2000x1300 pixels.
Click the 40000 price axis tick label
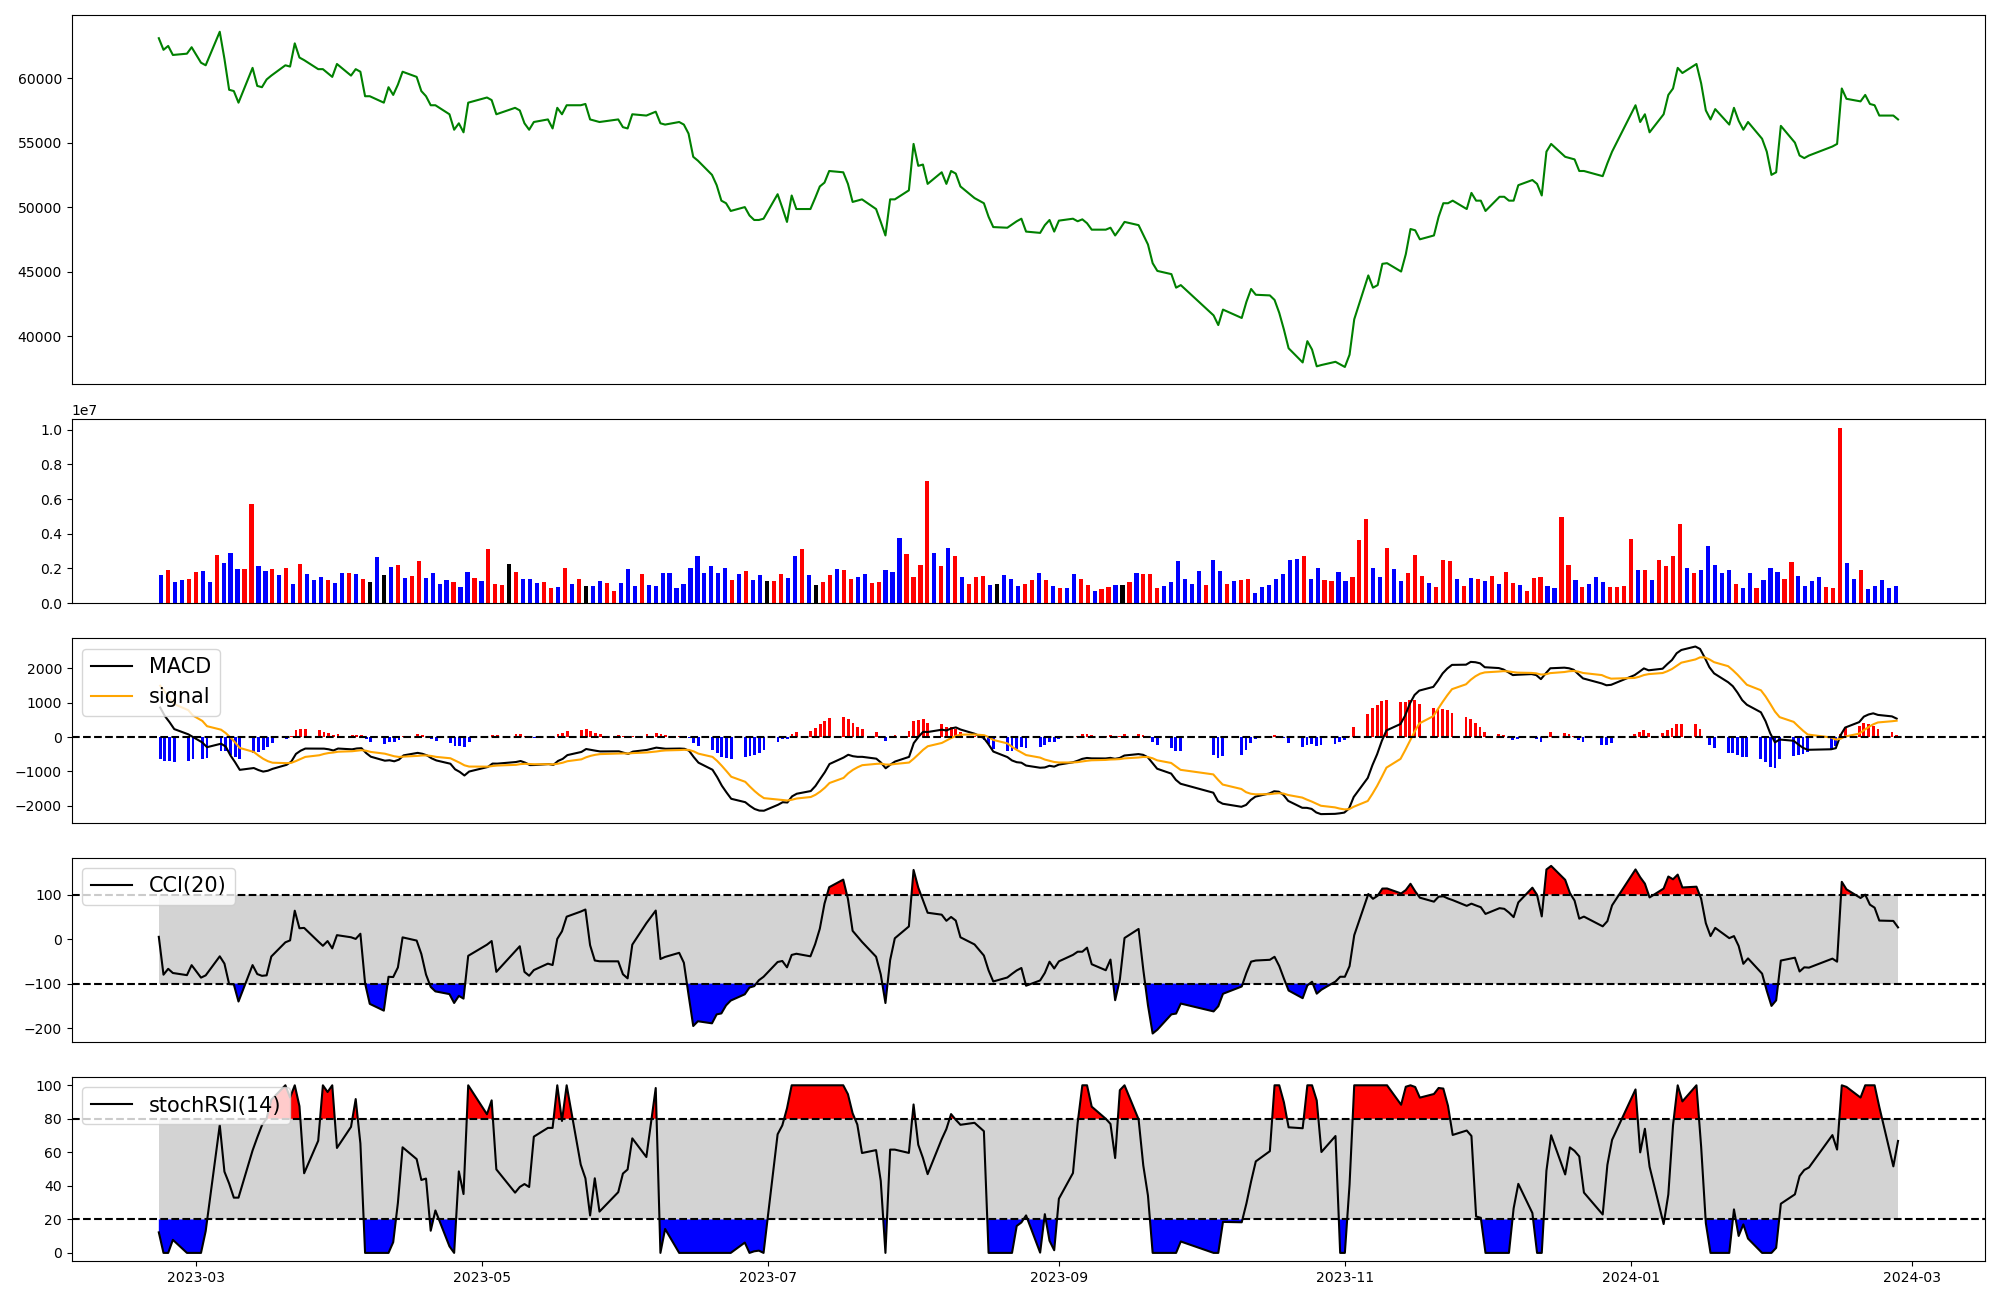[40, 337]
